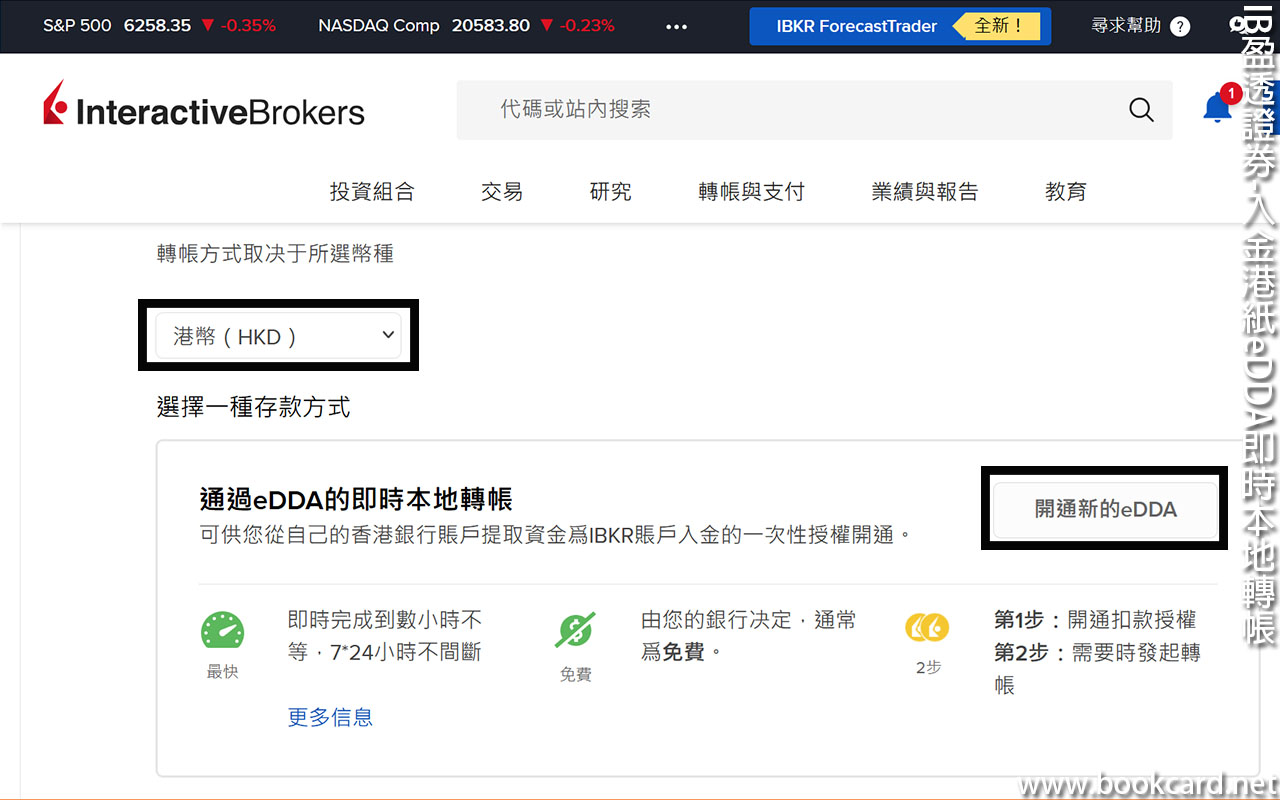1280x800 pixels.
Task: Open the 交易 menu
Action: pyautogui.click(x=502, y=192)
